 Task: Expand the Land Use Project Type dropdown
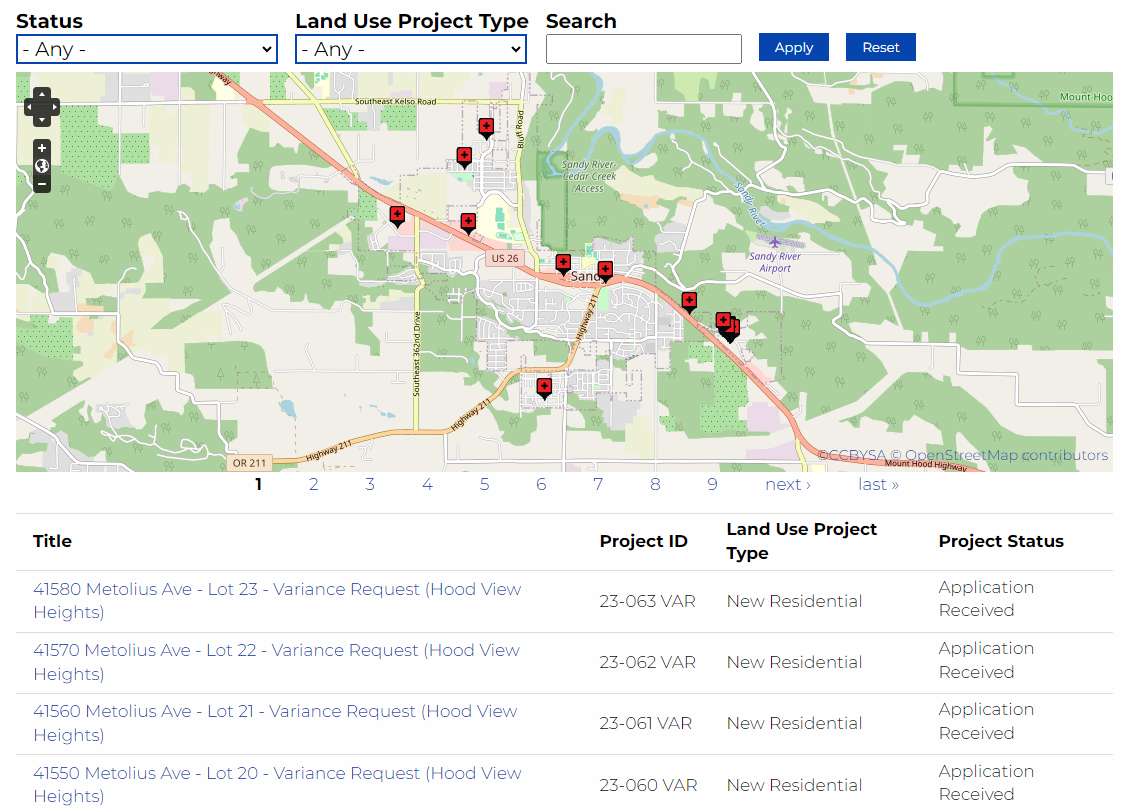[411, 49]
